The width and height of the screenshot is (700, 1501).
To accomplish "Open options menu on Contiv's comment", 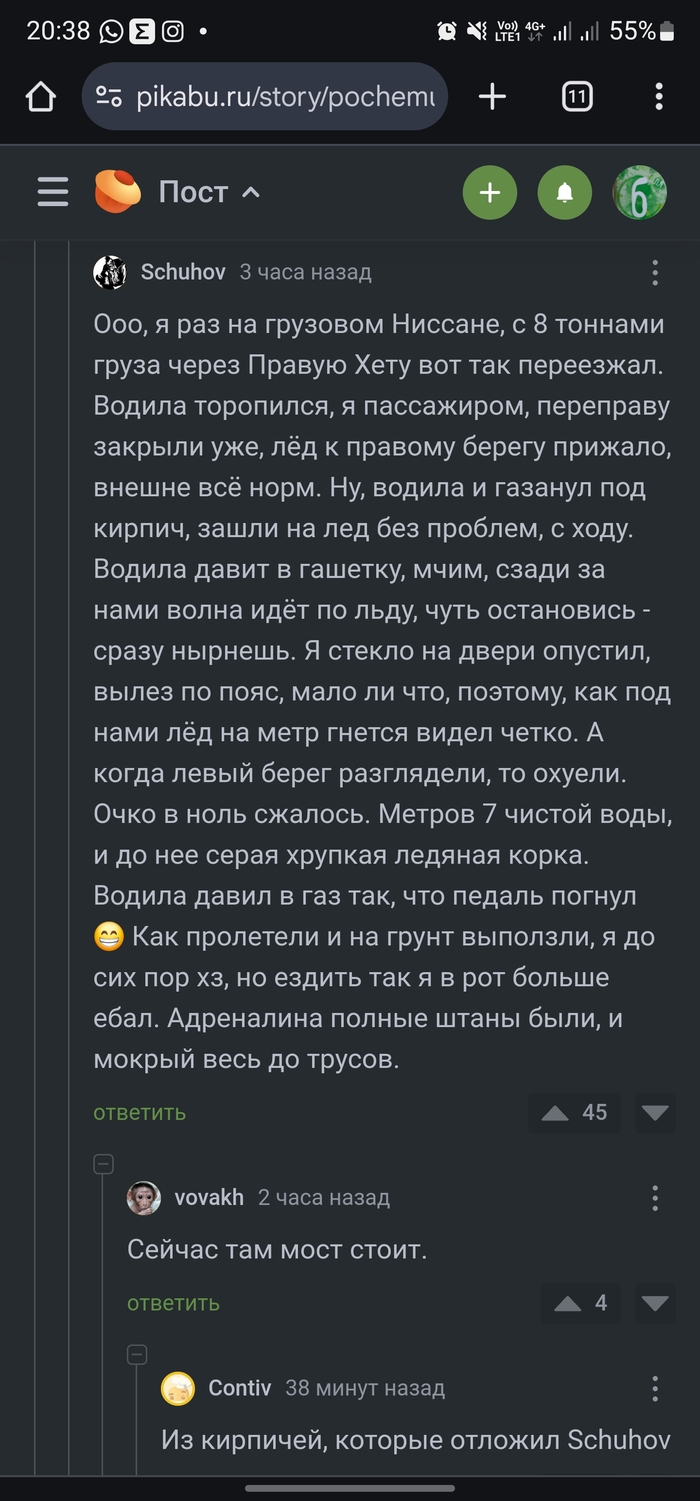I will 657,1388.
